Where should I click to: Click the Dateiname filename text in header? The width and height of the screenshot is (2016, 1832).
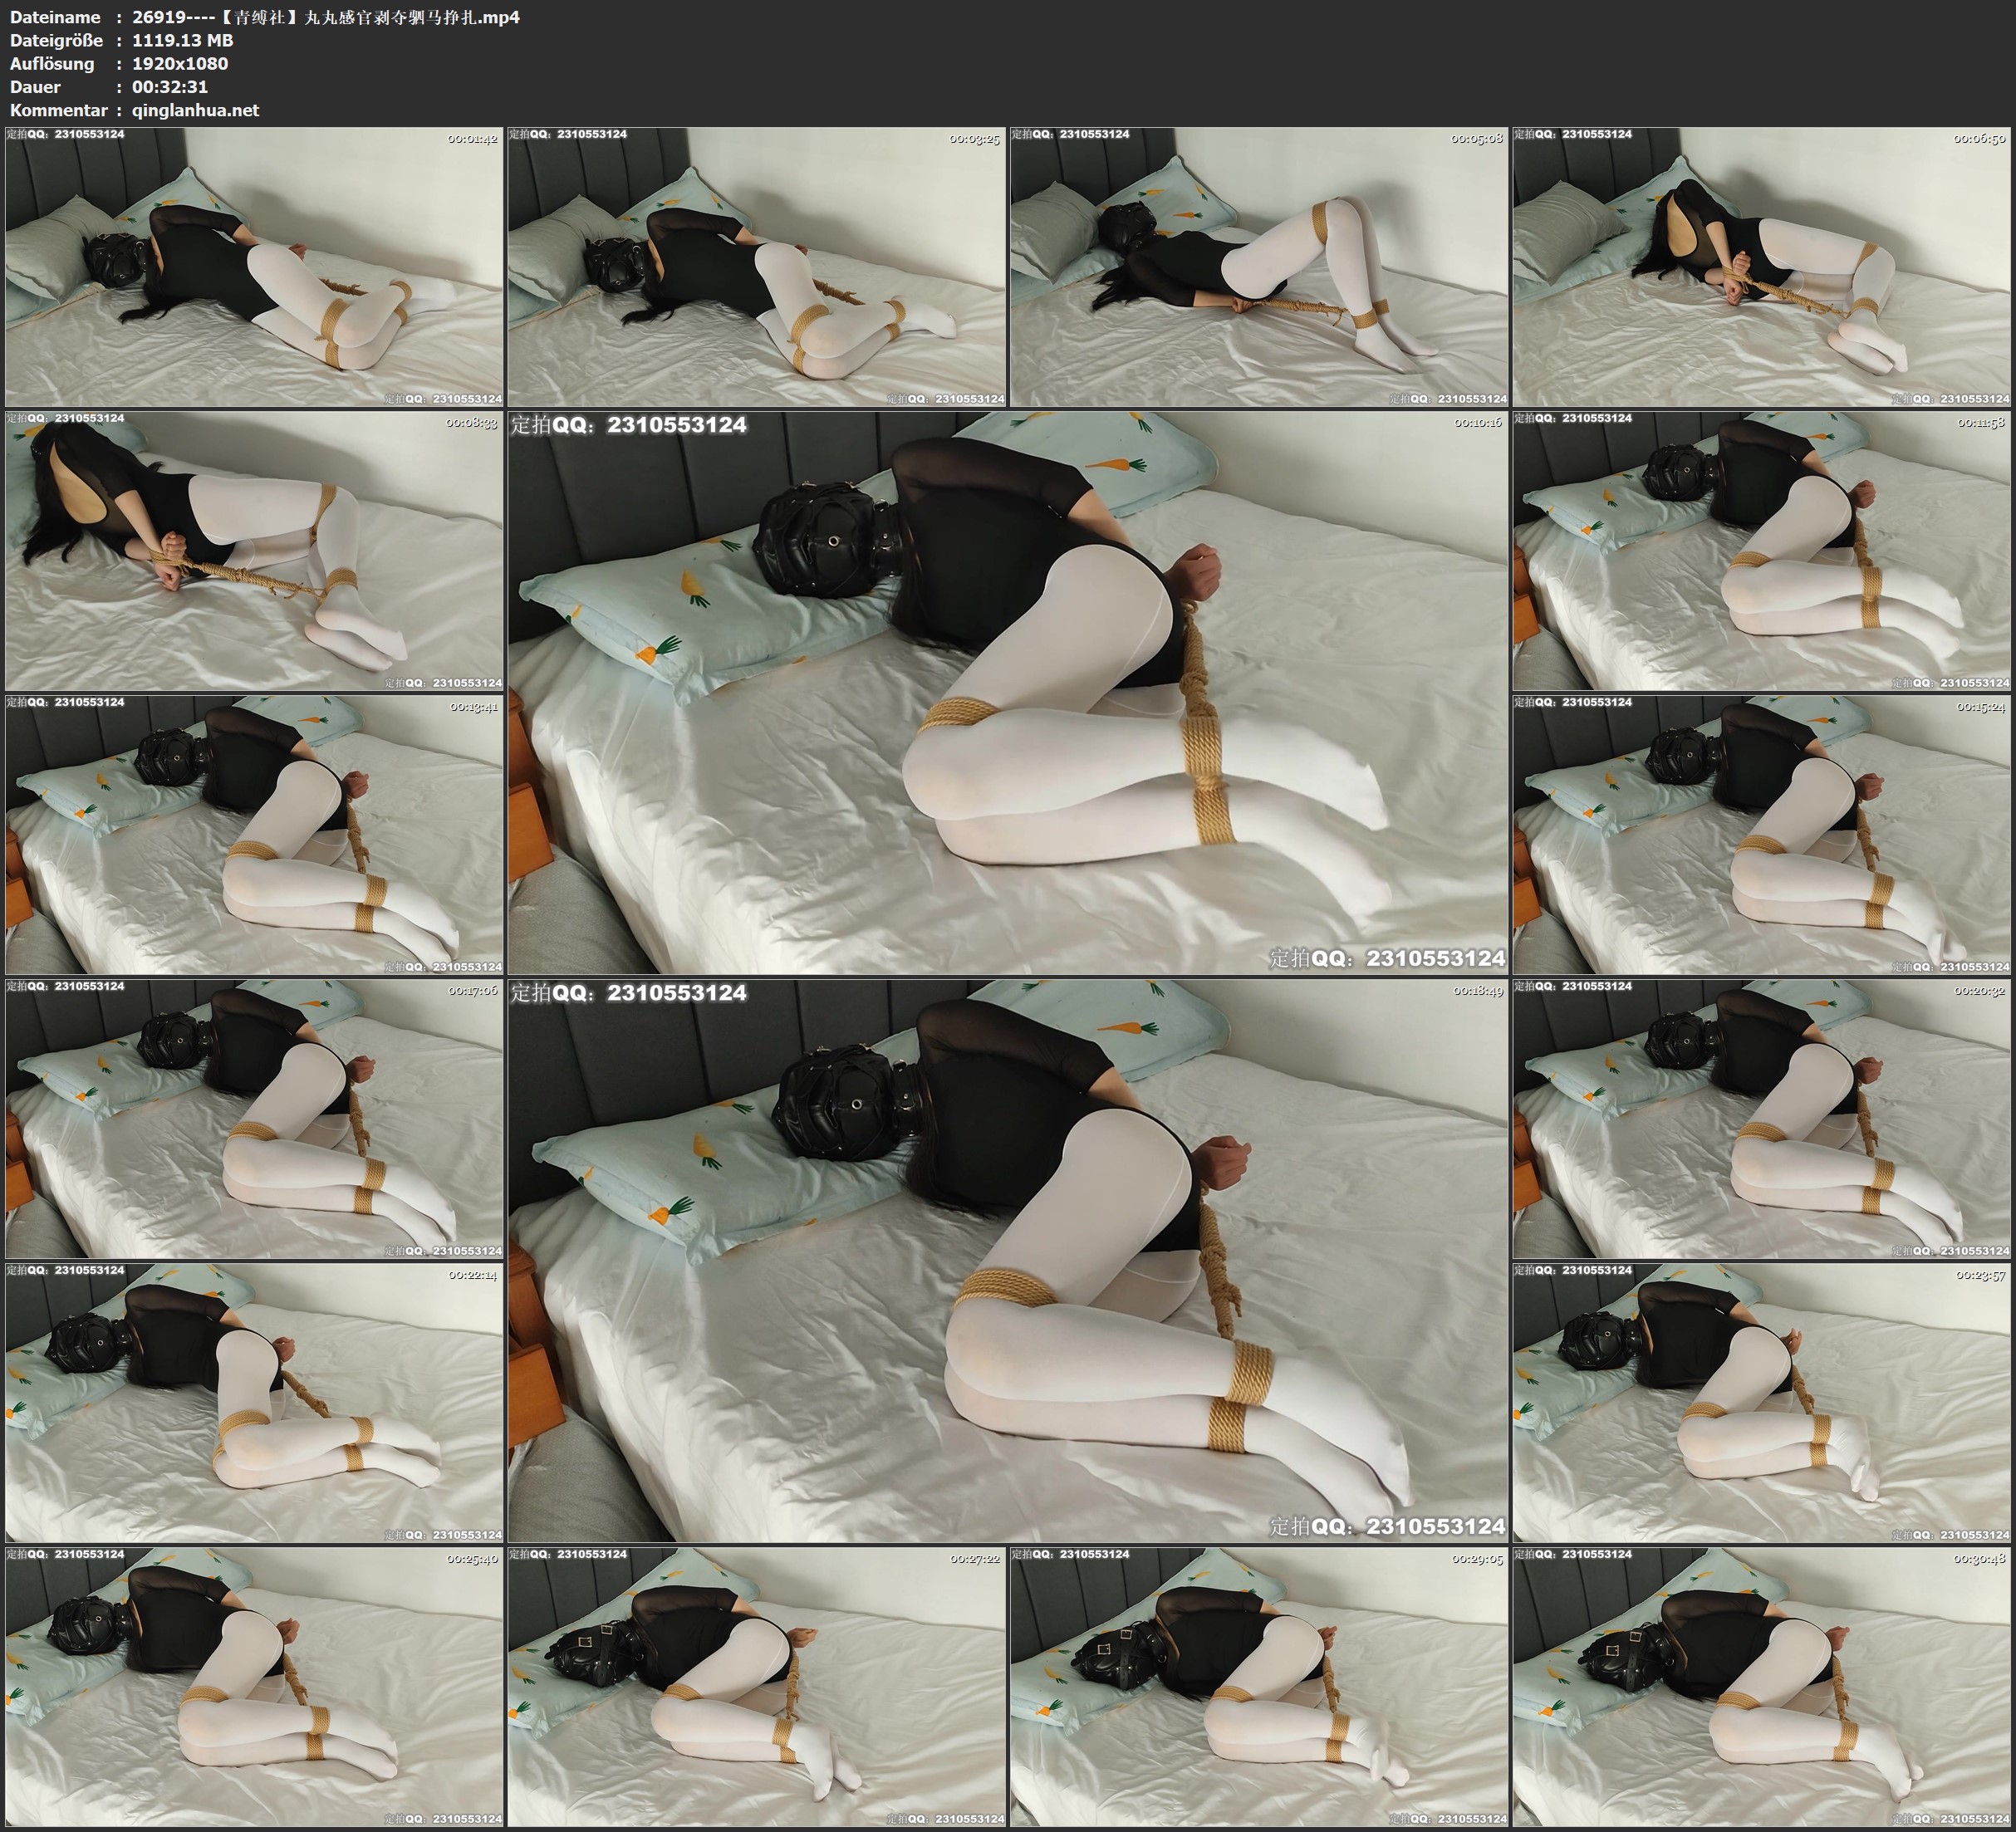[325, 17]
